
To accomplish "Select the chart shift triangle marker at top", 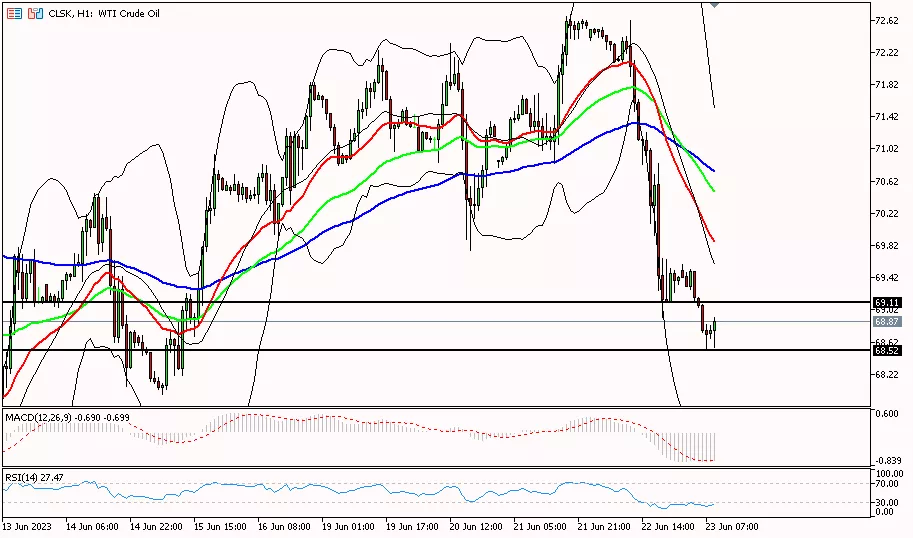I will click(x=714, y=5).
